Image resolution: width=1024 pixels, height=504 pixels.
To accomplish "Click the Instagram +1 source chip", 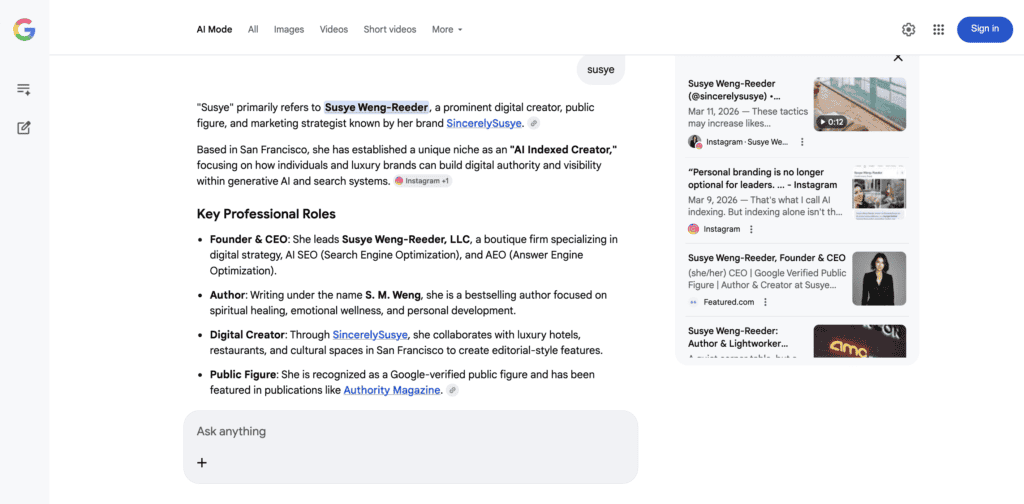I will tap(423, 181).
